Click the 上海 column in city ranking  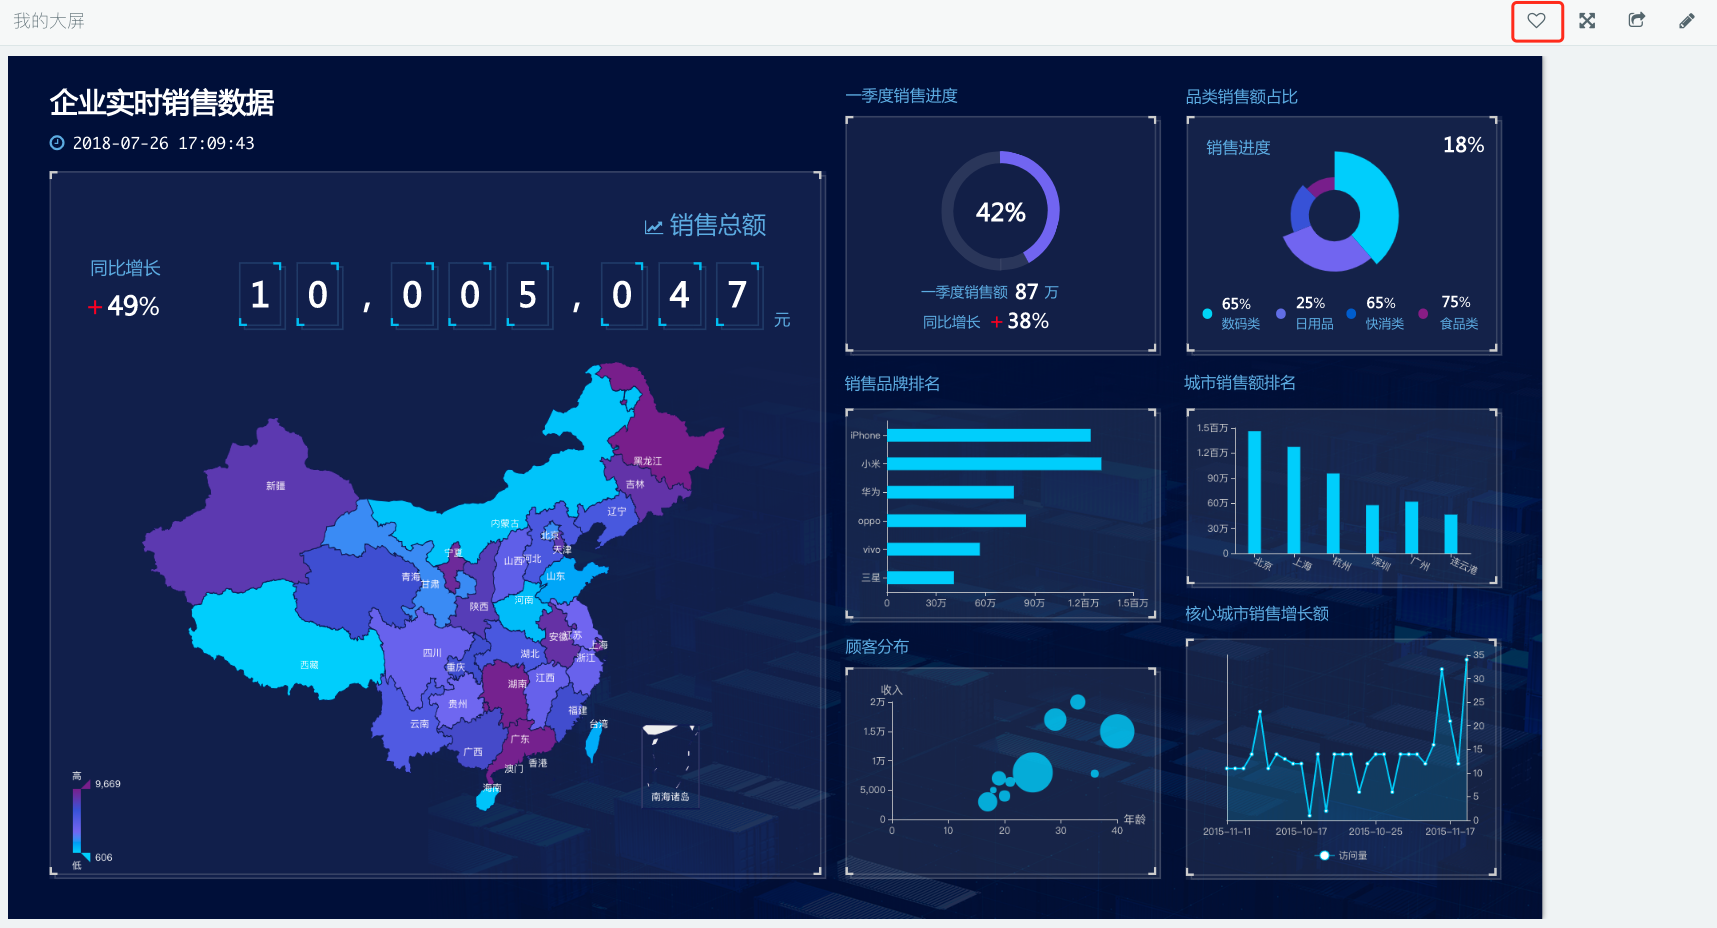[1293, 500]
